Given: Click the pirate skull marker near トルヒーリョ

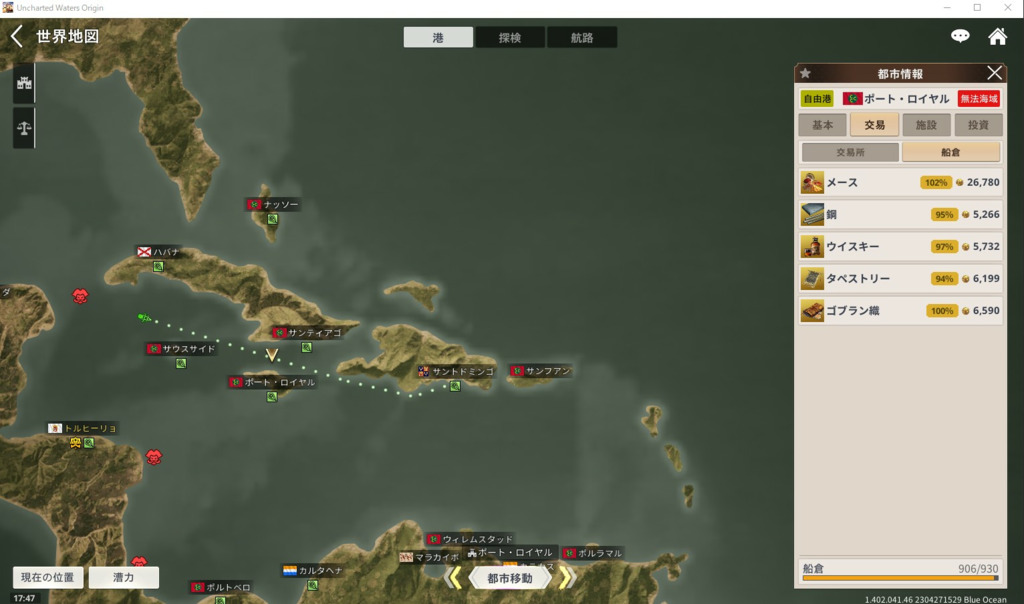Looking at the screenshot, I should 153,457.
